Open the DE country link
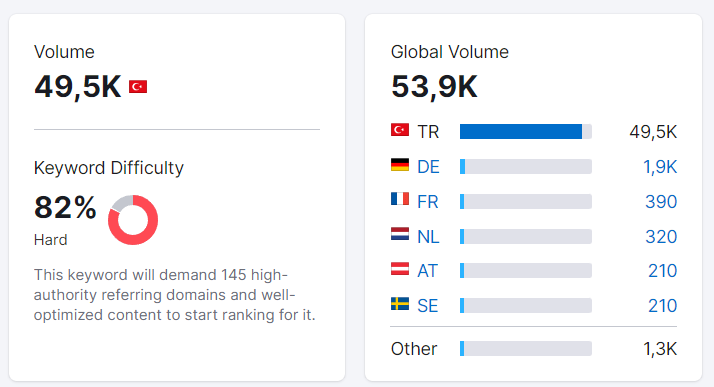The width and height of the screenshot is (714, 387). [428, 167]
